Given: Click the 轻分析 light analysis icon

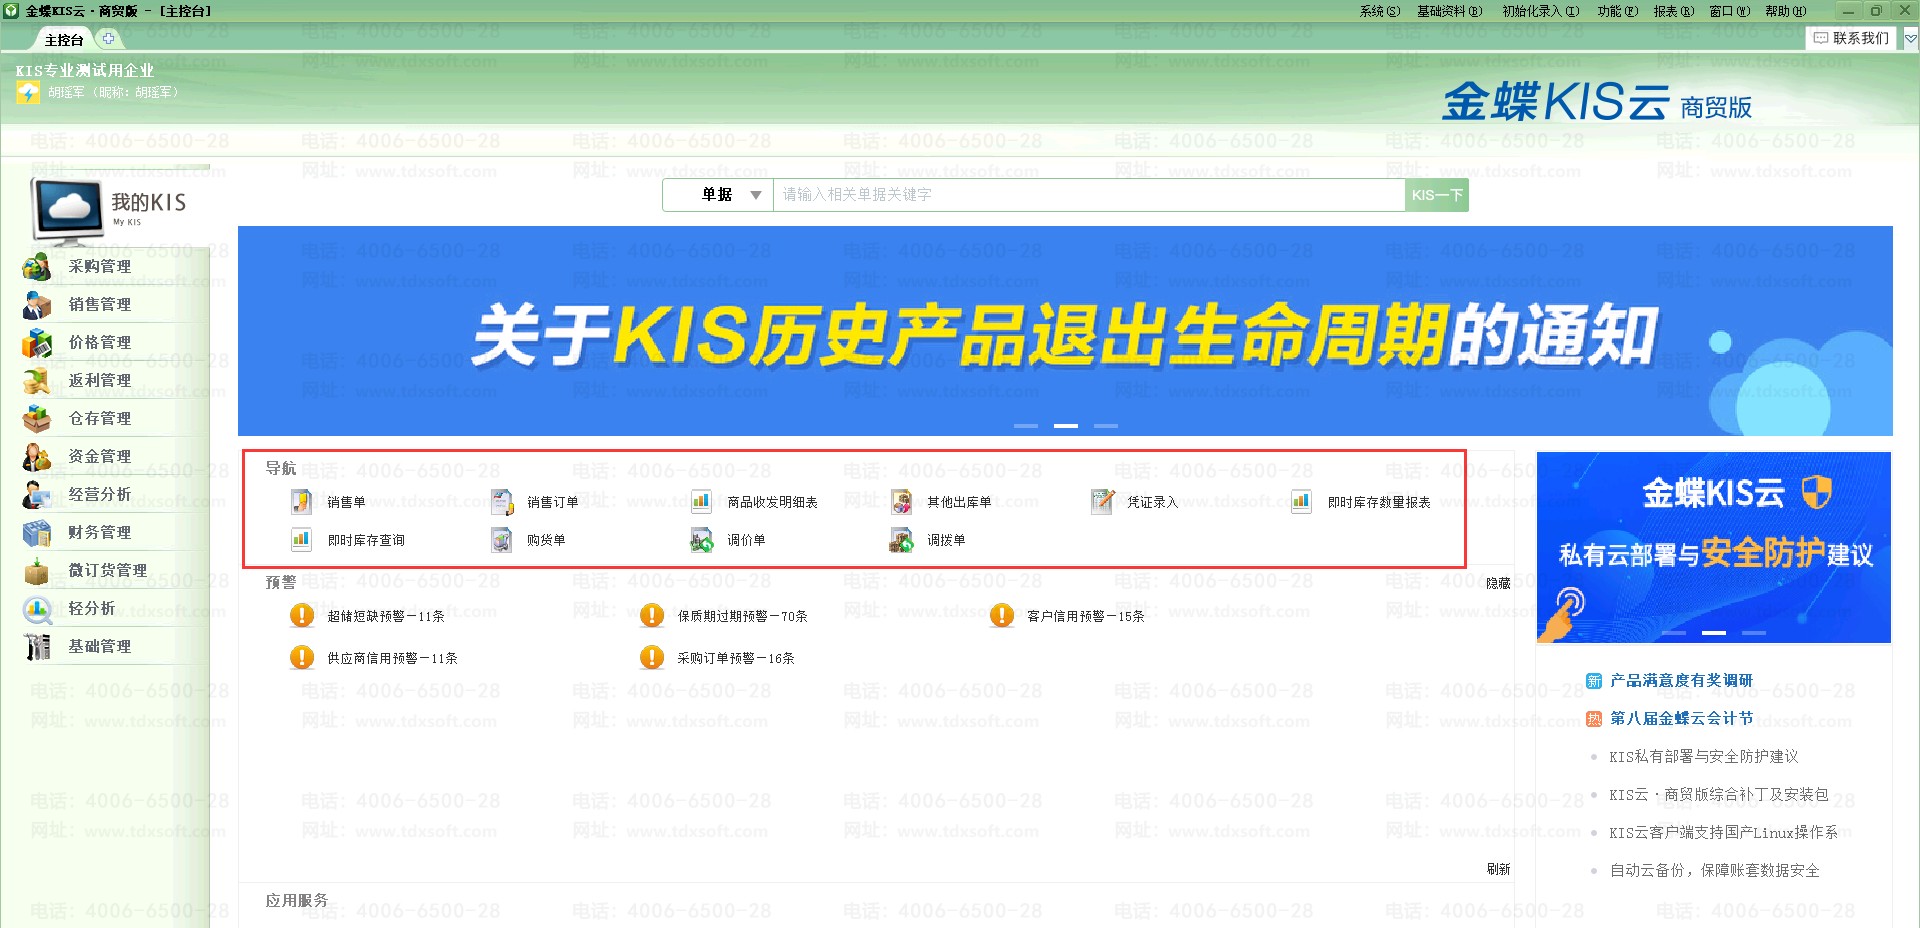Looking at the screenshot, I should 37,609.
